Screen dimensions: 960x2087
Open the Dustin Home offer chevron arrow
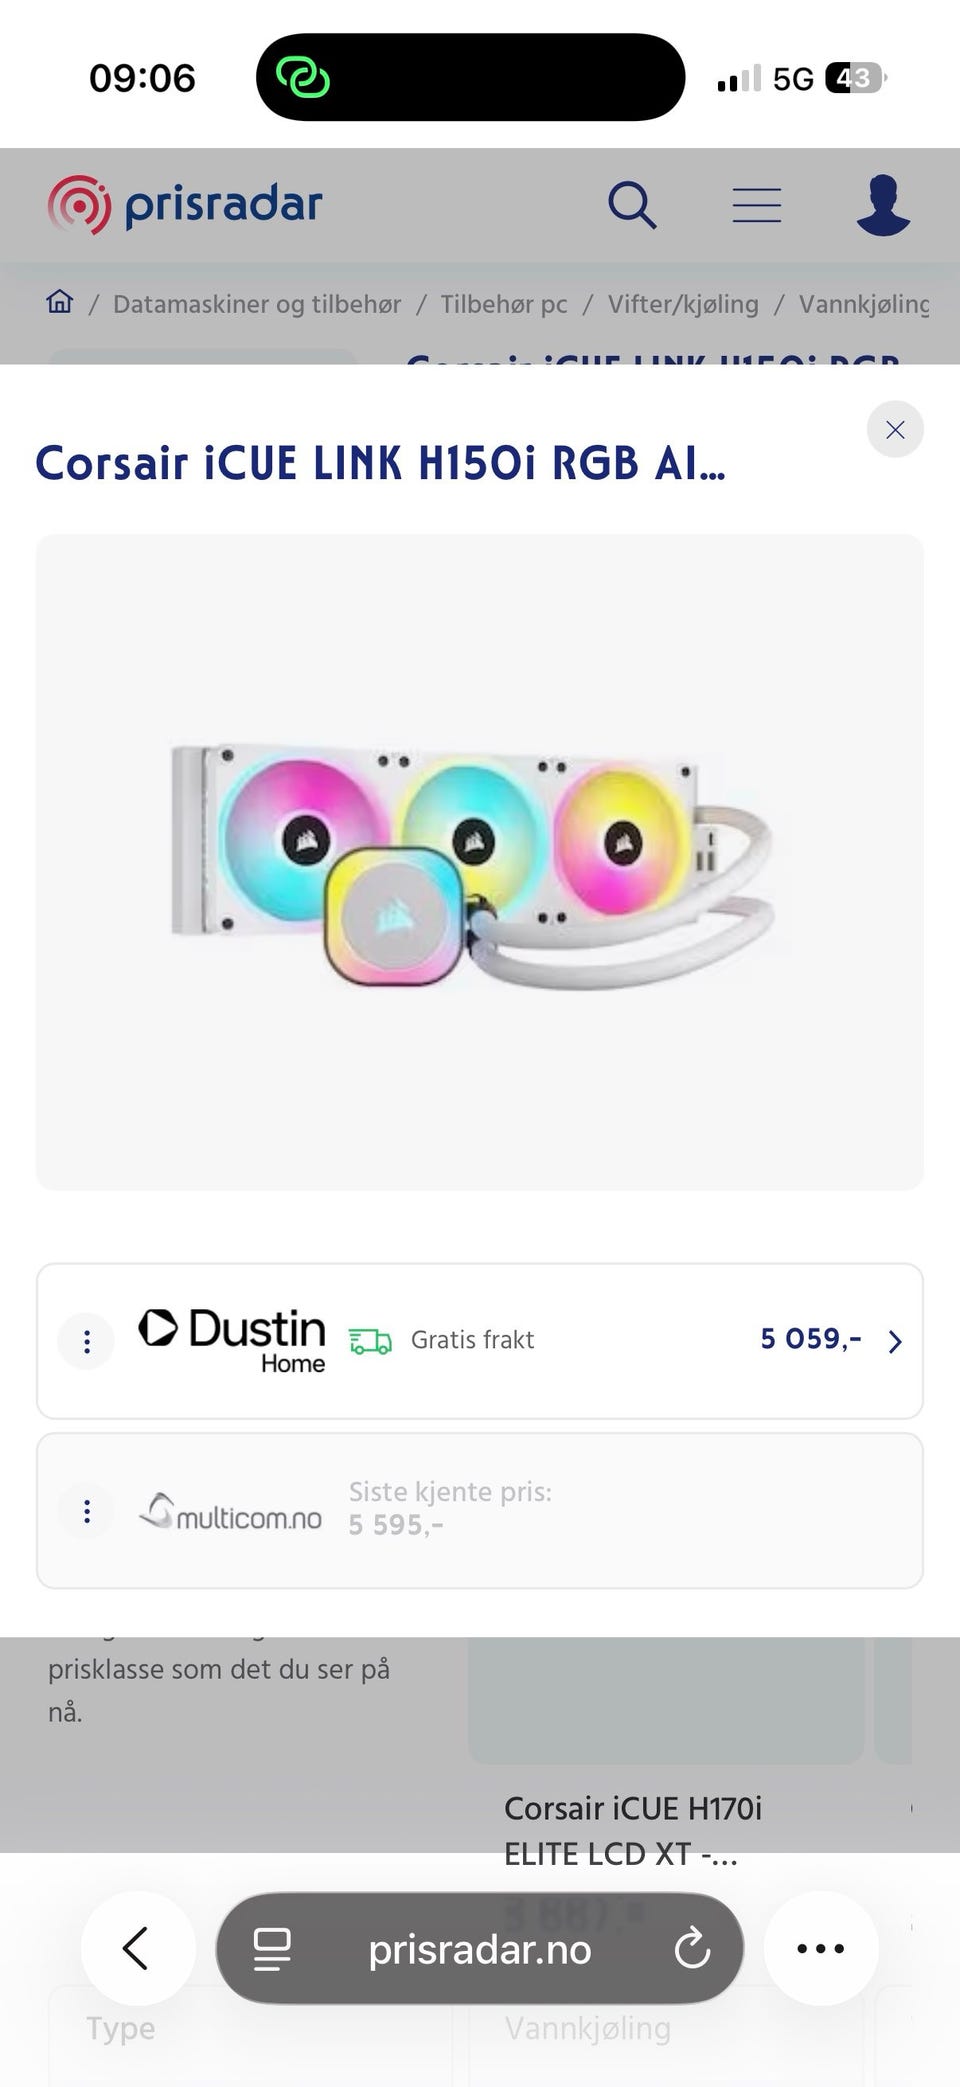click(895, 1342)
